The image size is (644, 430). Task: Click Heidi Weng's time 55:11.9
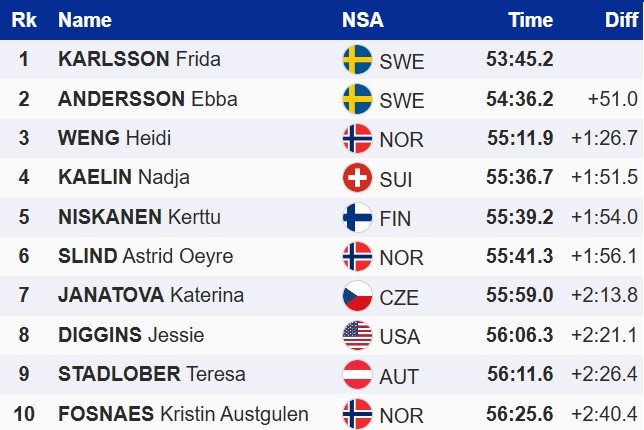[x=520, y=138]
